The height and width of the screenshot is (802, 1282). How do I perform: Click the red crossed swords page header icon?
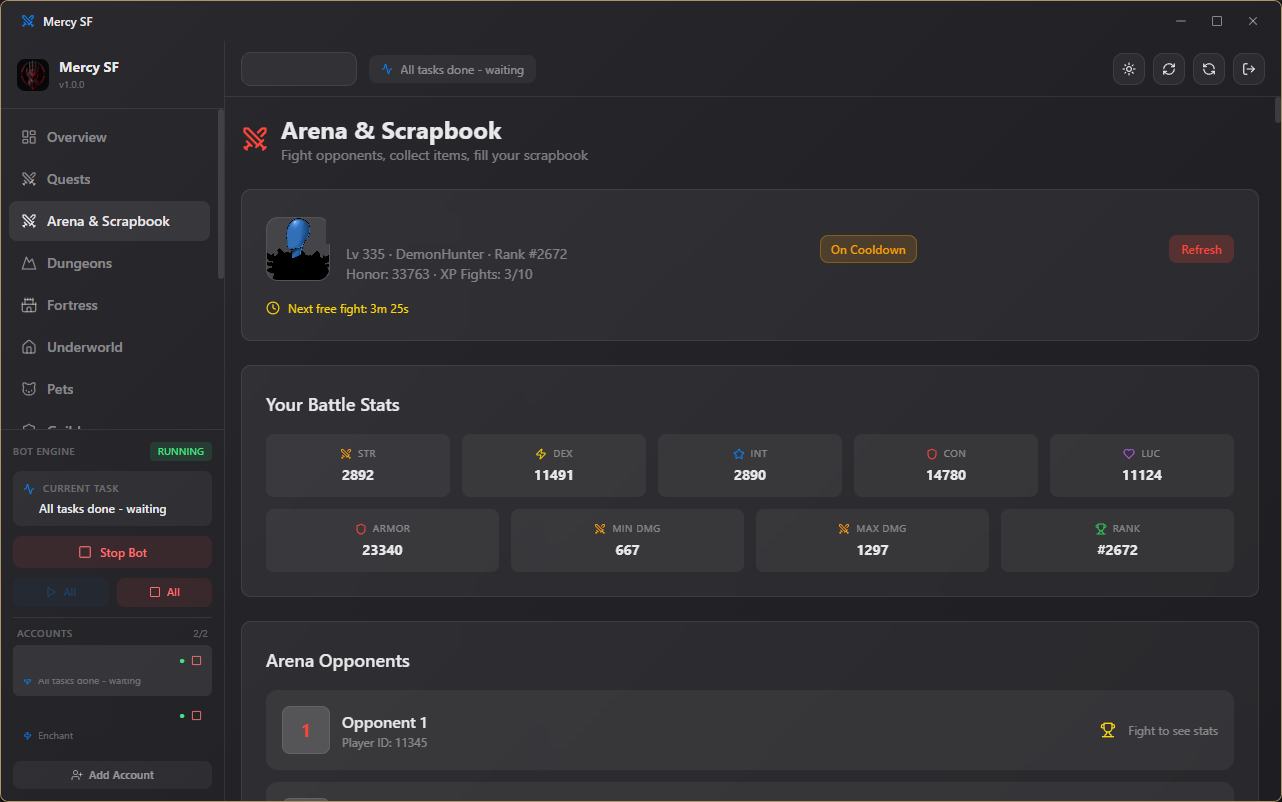point(255,139)
